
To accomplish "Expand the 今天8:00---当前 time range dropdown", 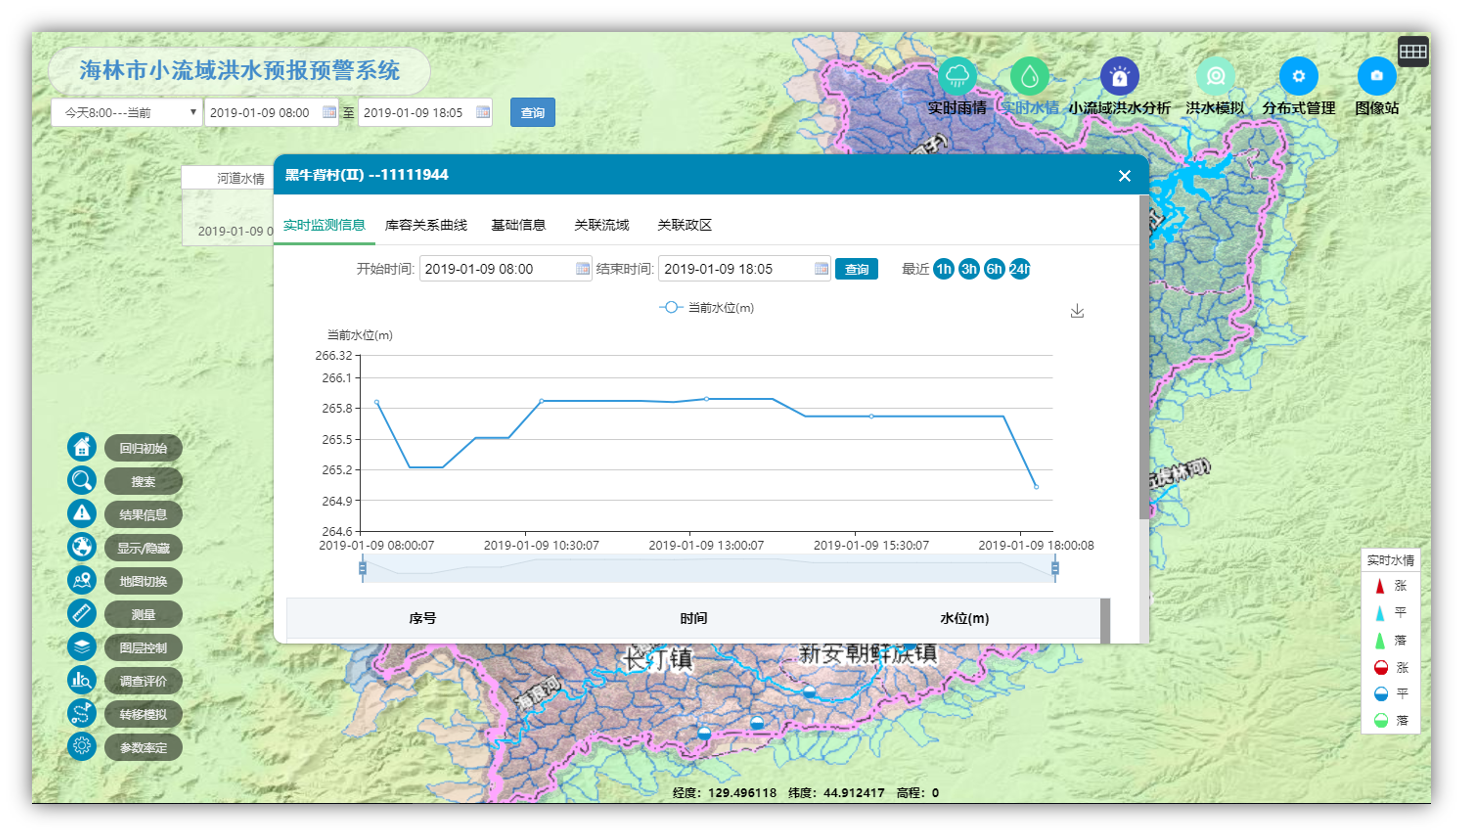I will 127,113.
